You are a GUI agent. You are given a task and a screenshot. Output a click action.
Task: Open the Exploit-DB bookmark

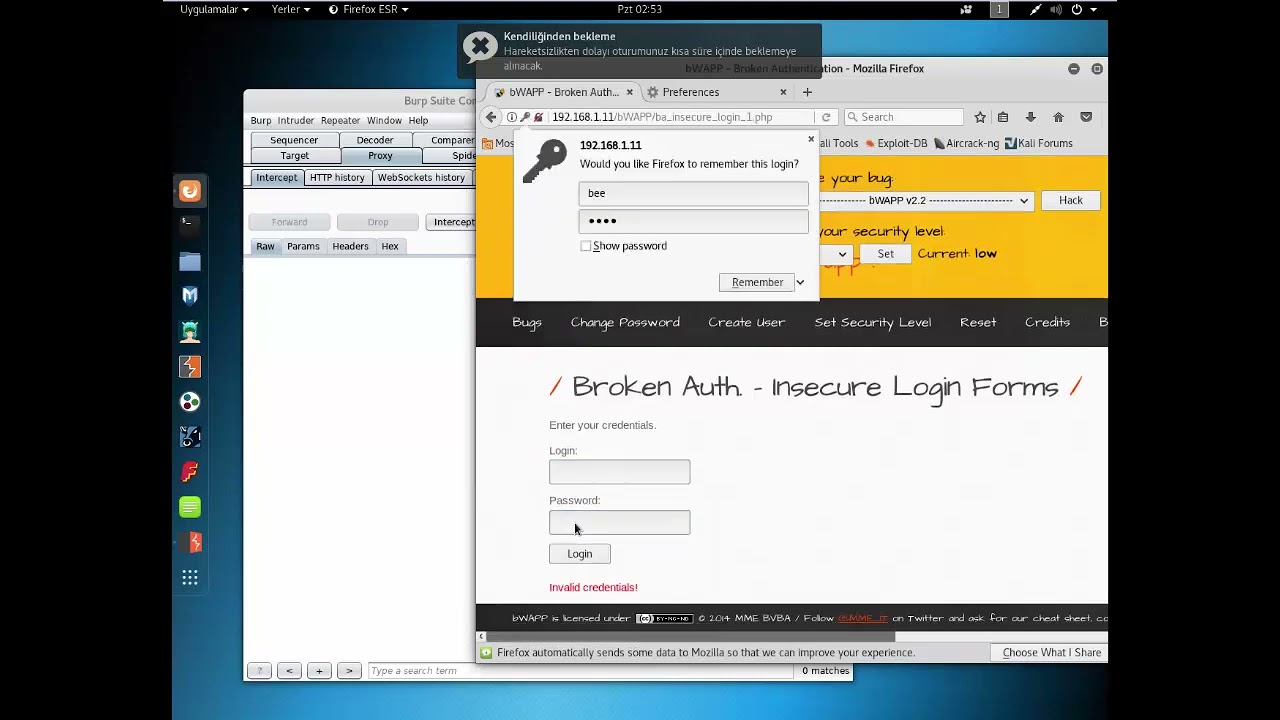point(894,143)
